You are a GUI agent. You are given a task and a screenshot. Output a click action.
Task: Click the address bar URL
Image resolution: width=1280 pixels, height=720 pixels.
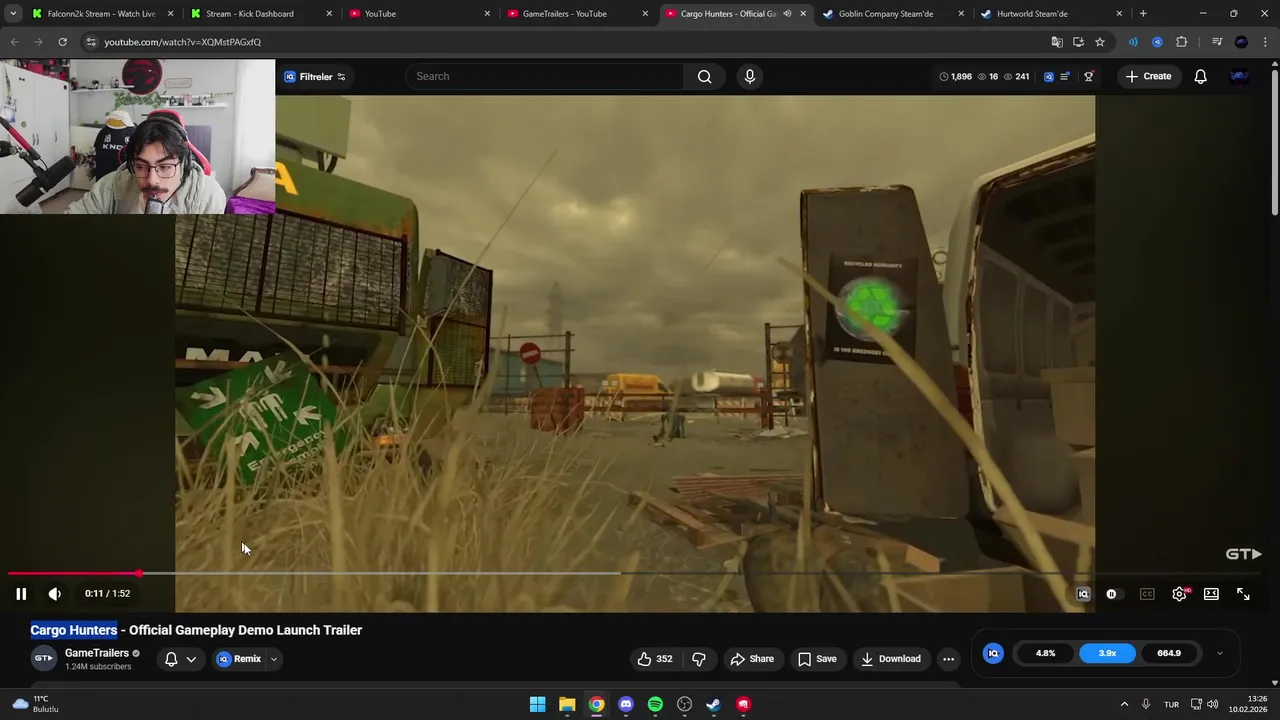click(182, 42)
